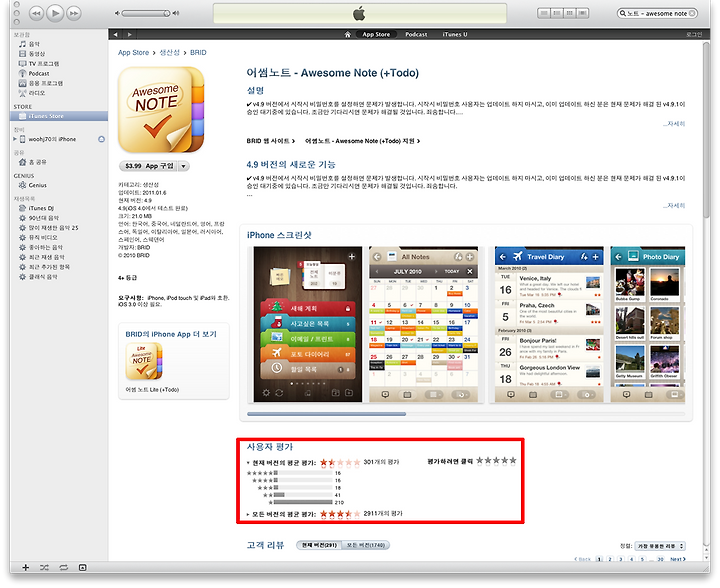
Task: Expand 4.9 new features 자세히 link
Action: pos(674,206)
